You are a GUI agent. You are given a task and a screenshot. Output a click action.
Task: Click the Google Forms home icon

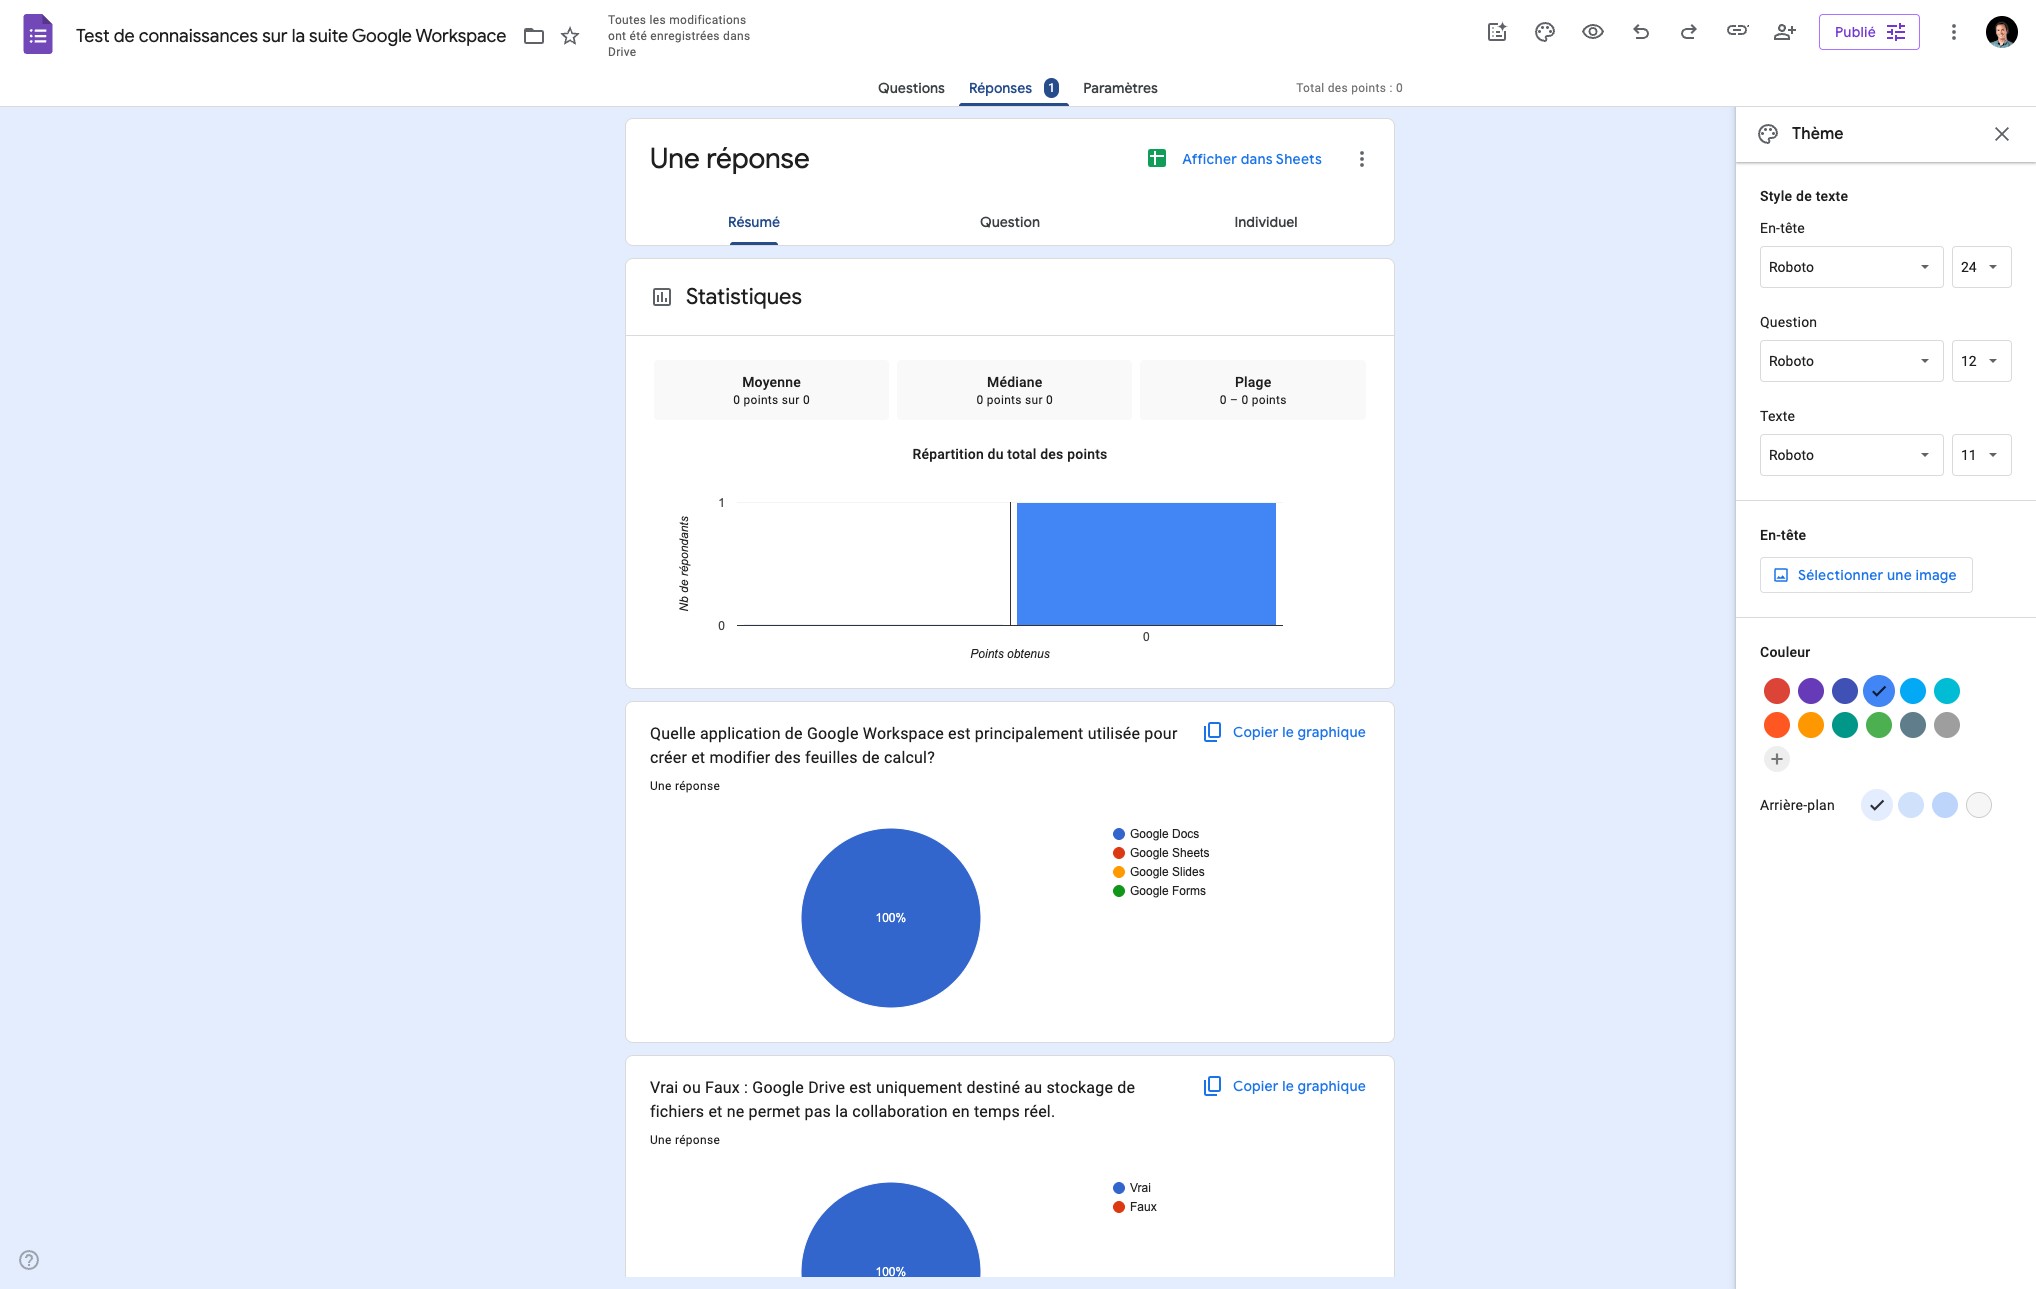[38, 35]
